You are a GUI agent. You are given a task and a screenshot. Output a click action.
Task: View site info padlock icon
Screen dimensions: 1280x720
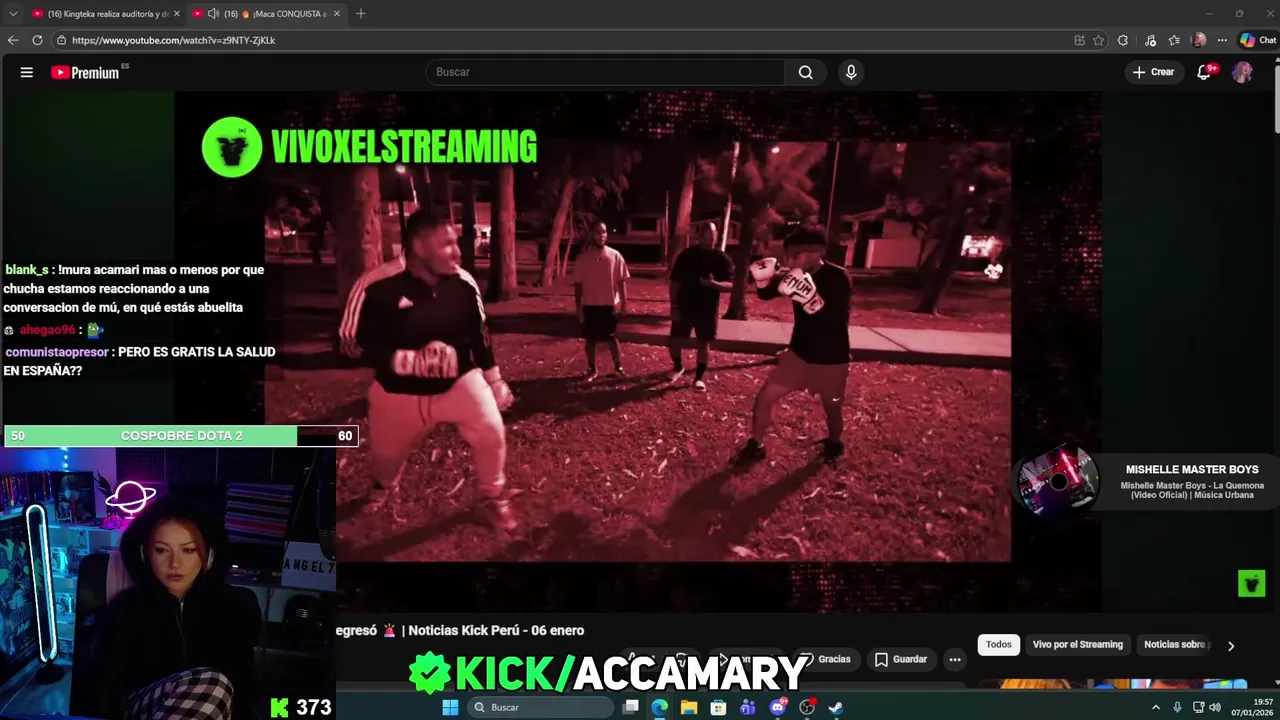pos(61,40)
